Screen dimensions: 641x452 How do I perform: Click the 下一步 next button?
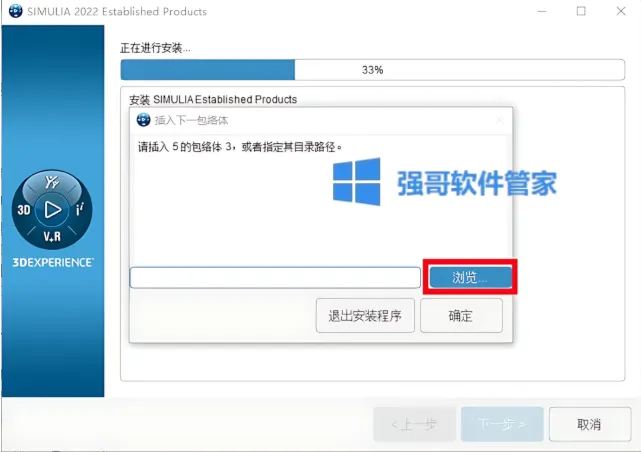[x=502, y=424]
